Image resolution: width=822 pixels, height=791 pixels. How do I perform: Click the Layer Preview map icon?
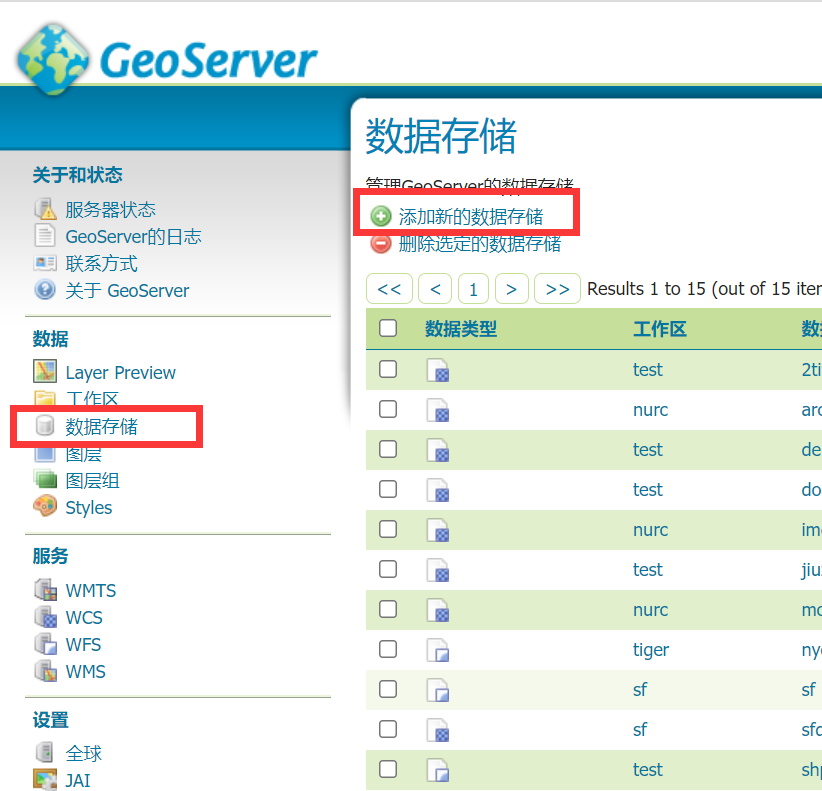[x=45, y=372]
